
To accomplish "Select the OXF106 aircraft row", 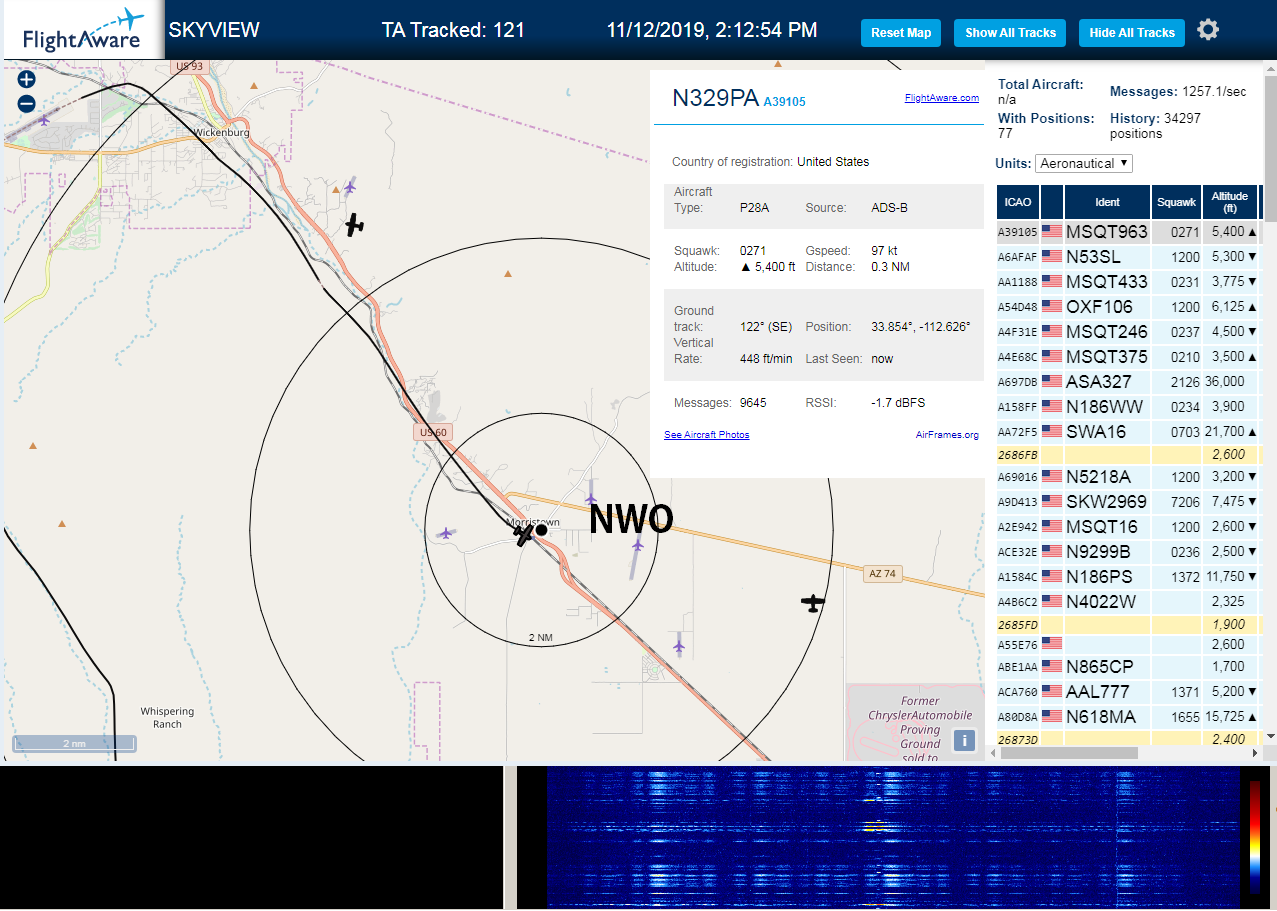I will pyautogui.click(x=1128, y=307).
